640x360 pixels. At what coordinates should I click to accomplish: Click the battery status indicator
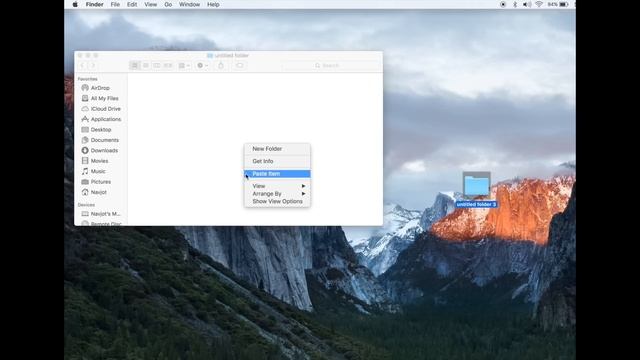pyautogui.click(x=558, y=4)
